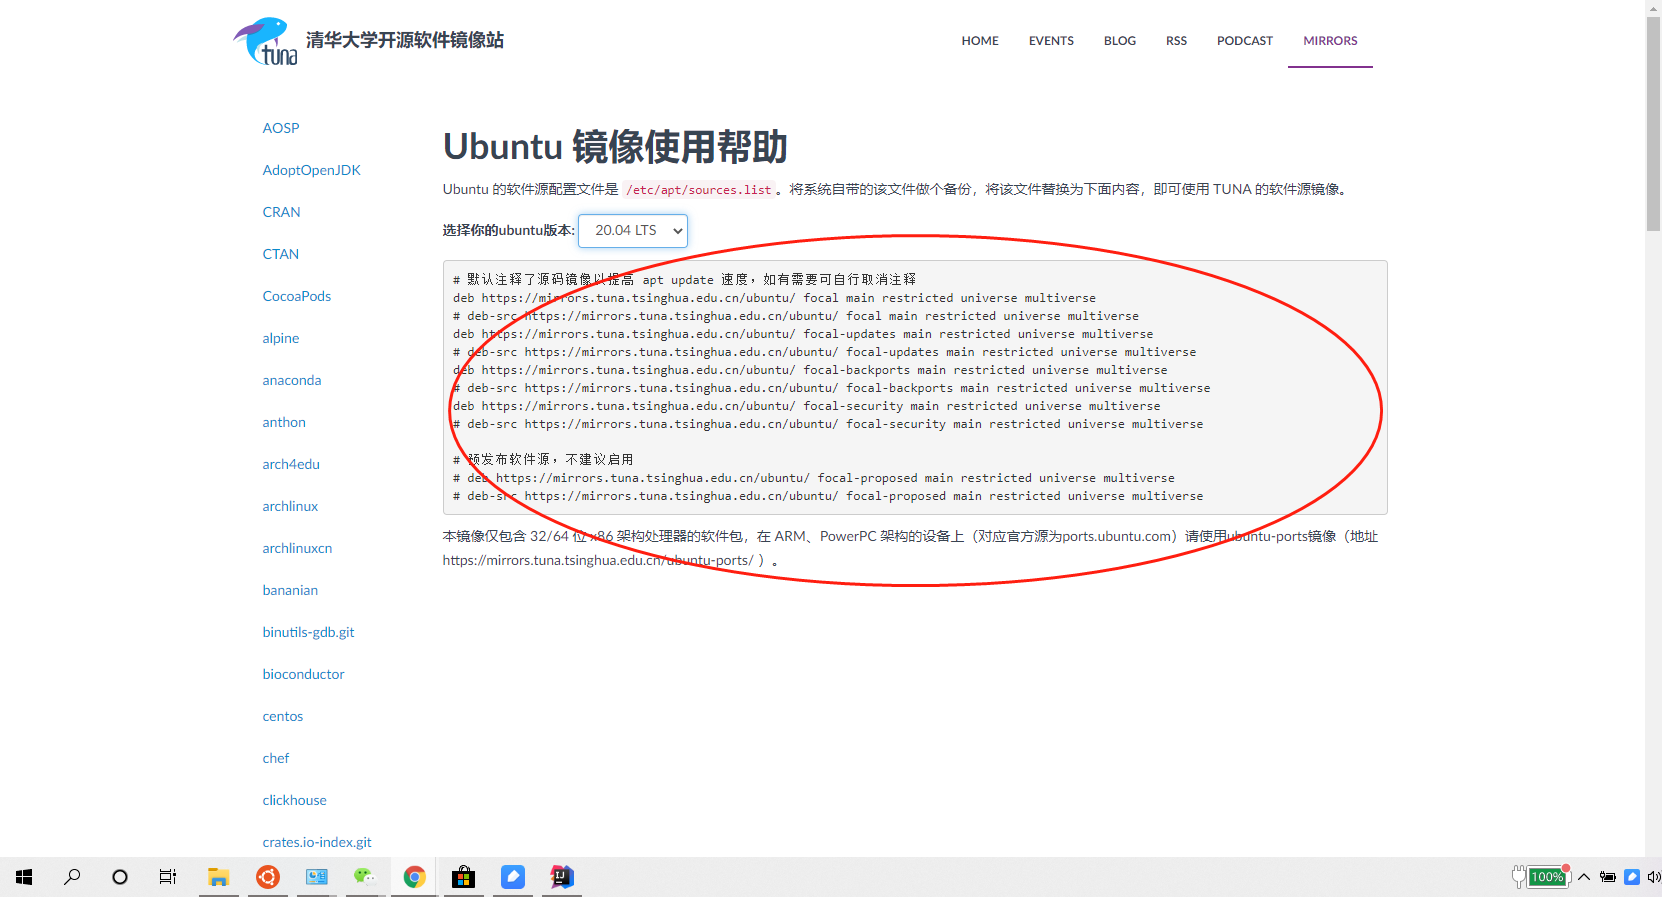Open anaconda mirror help
This screenshot has height=897, width=1662.
tap(292, 380)
